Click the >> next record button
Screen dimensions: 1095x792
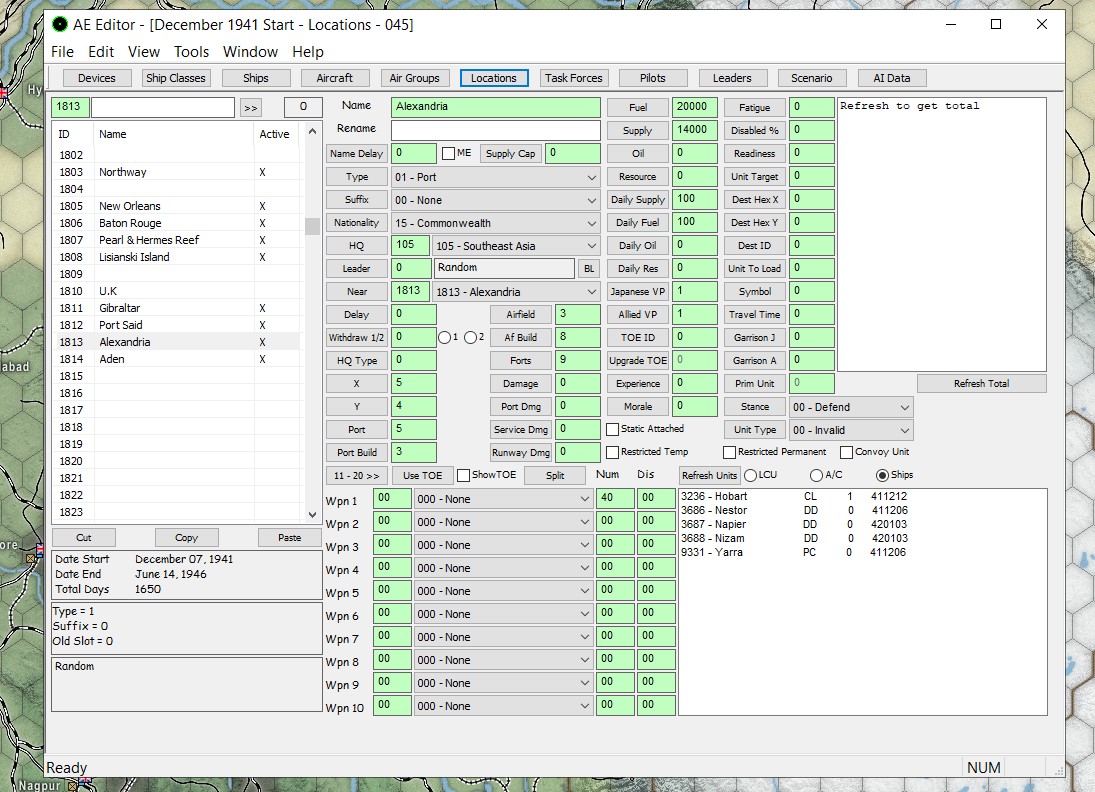pyautogui.click(x=251, y=108)
